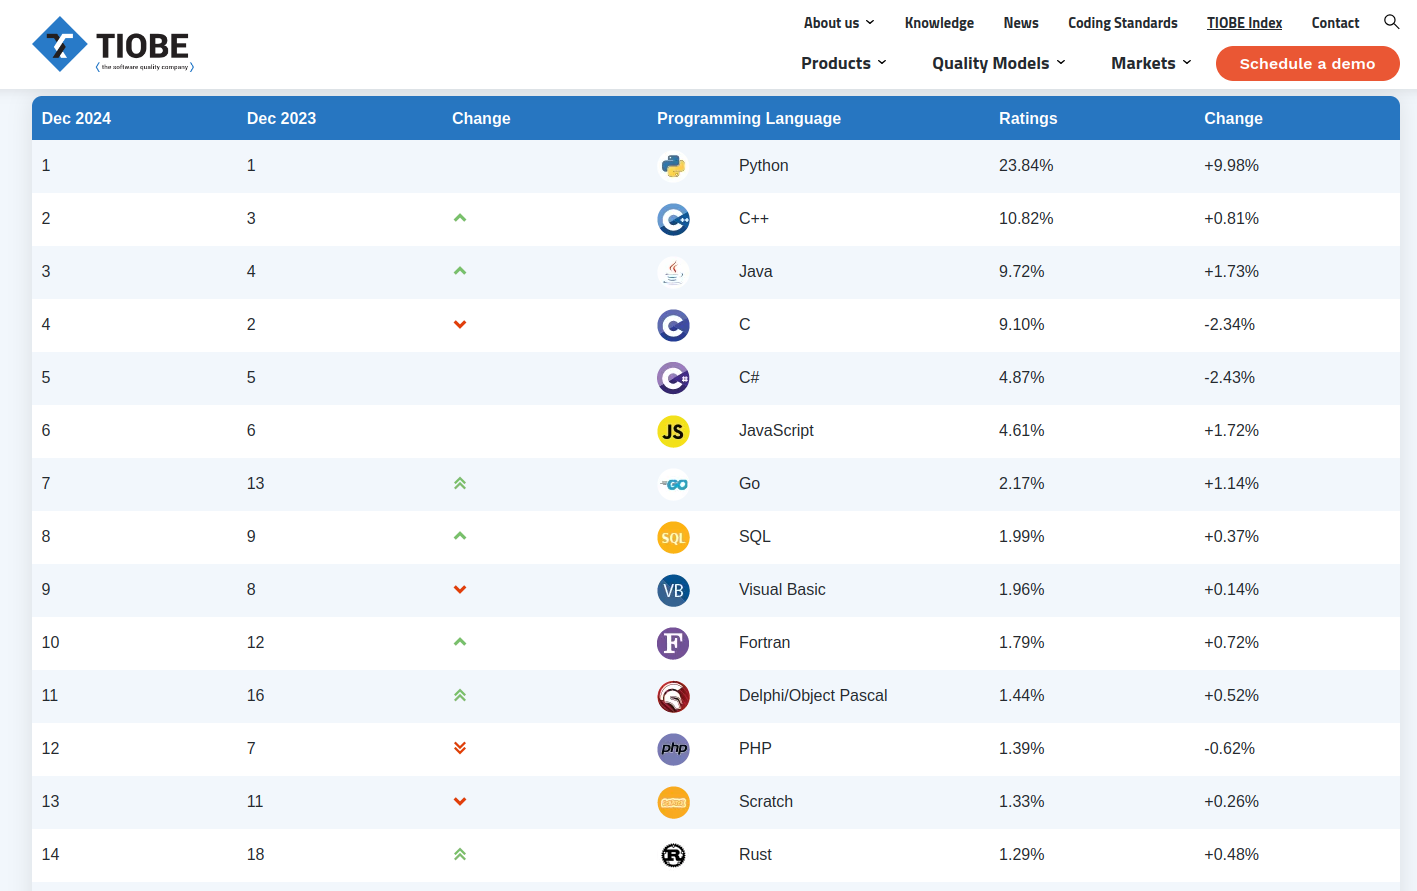The height and width of the screenshot is (891, 1417).
Task: Click the green up arrow beside Go
Action: pos(460,483)
